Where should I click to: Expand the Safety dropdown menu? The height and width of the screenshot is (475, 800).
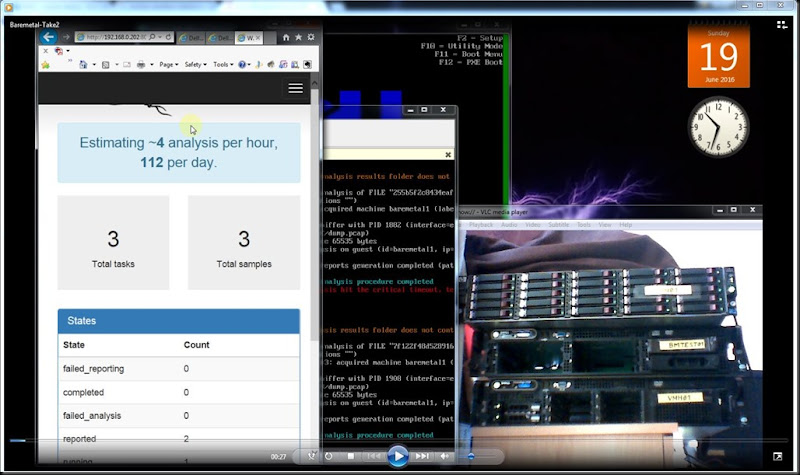pos(195,64)
